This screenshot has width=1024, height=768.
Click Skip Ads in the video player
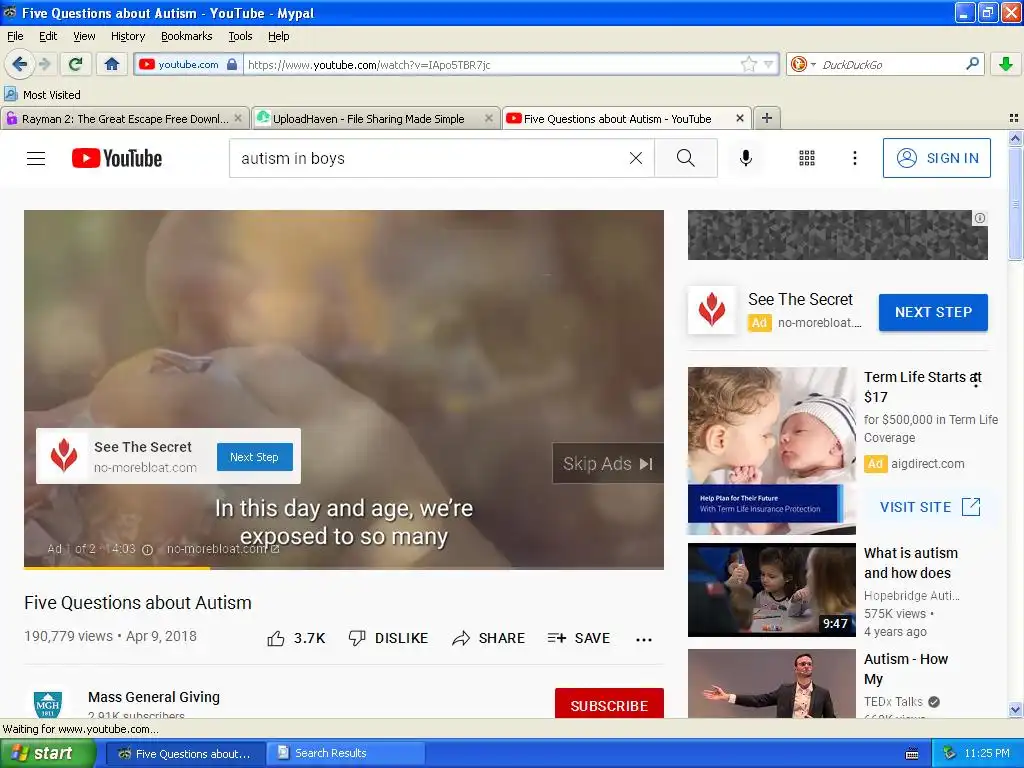608,464
